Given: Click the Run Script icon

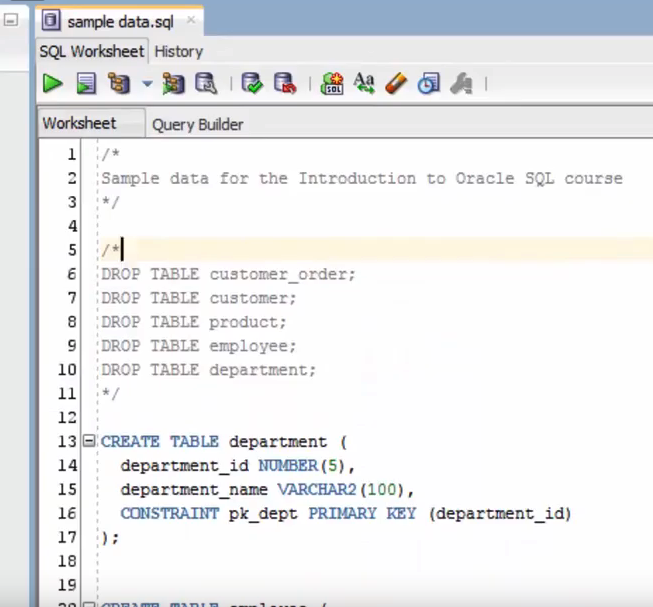Looking at the screenshot, I should (x=86, y=84).
